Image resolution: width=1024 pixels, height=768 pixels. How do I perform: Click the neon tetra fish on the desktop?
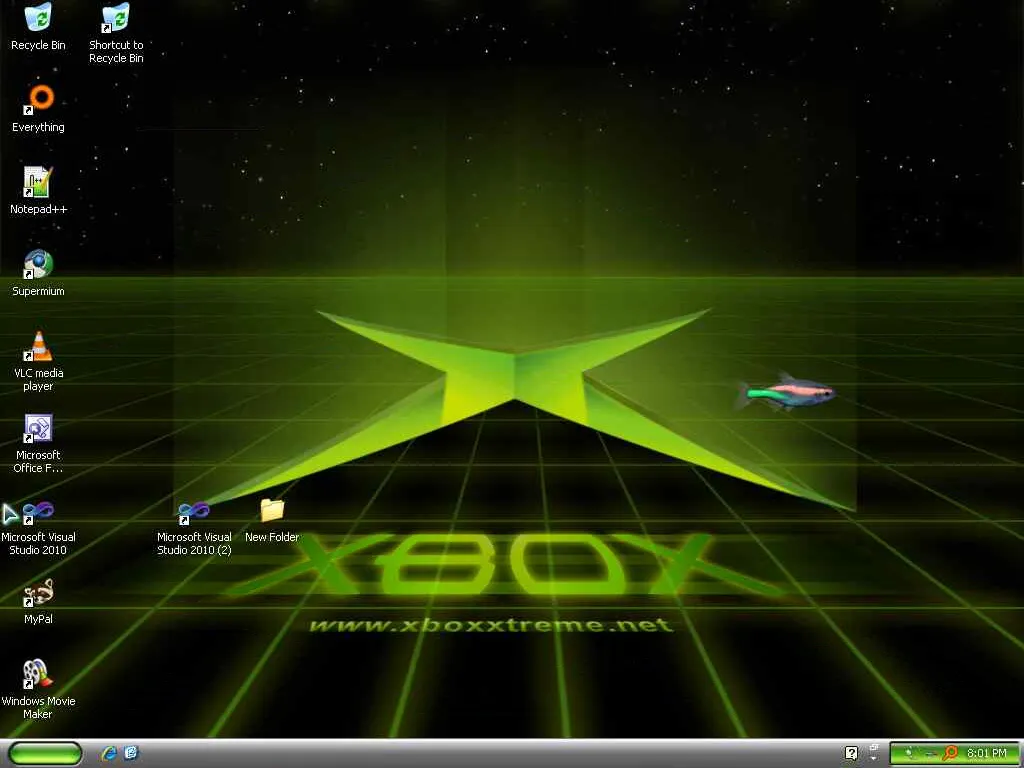pos(786,392)
